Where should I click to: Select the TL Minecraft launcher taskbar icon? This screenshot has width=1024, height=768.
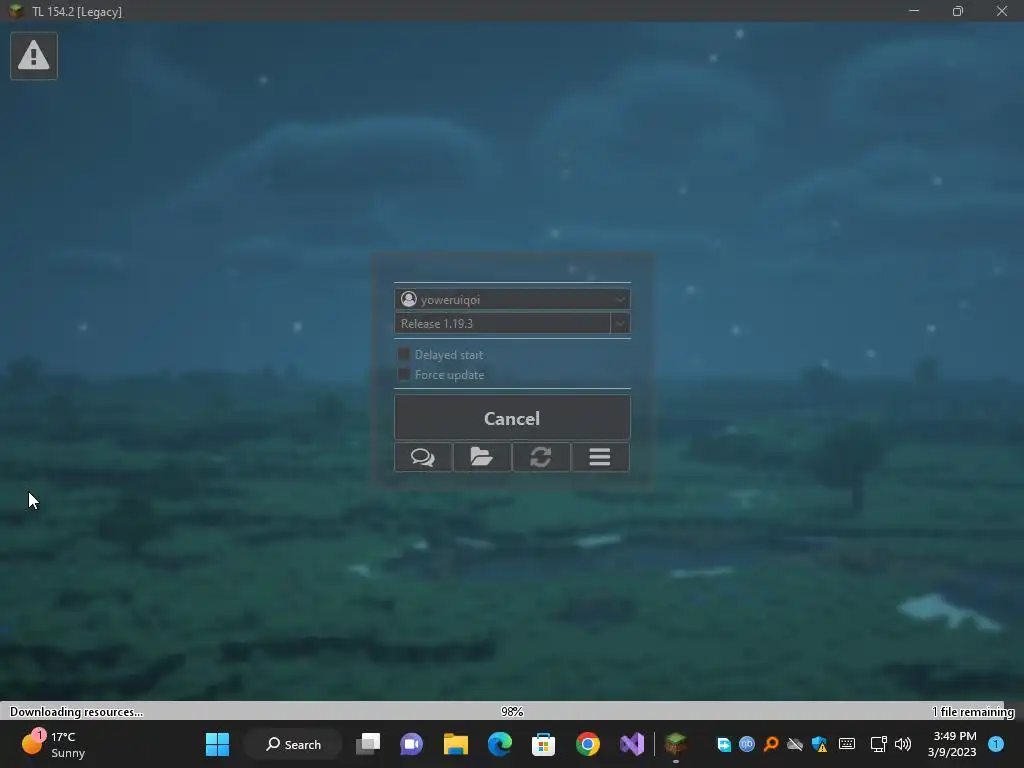coord(676,744)
